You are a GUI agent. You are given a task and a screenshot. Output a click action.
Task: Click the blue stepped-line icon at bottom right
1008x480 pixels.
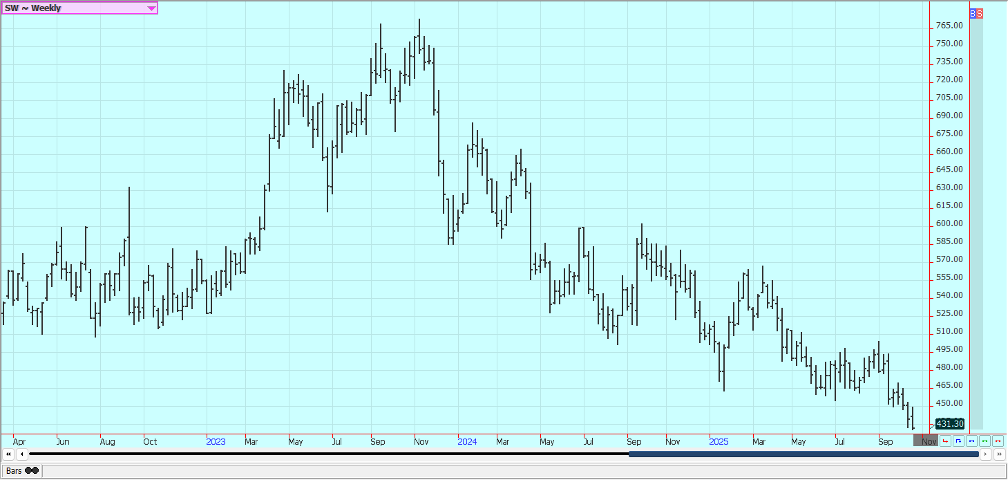(959, 441)
